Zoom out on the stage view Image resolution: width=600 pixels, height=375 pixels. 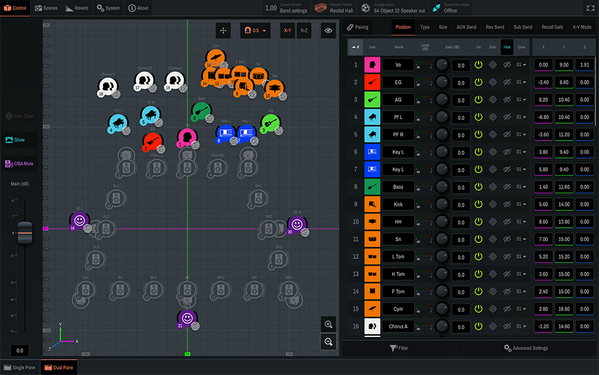tap(328, 342)
